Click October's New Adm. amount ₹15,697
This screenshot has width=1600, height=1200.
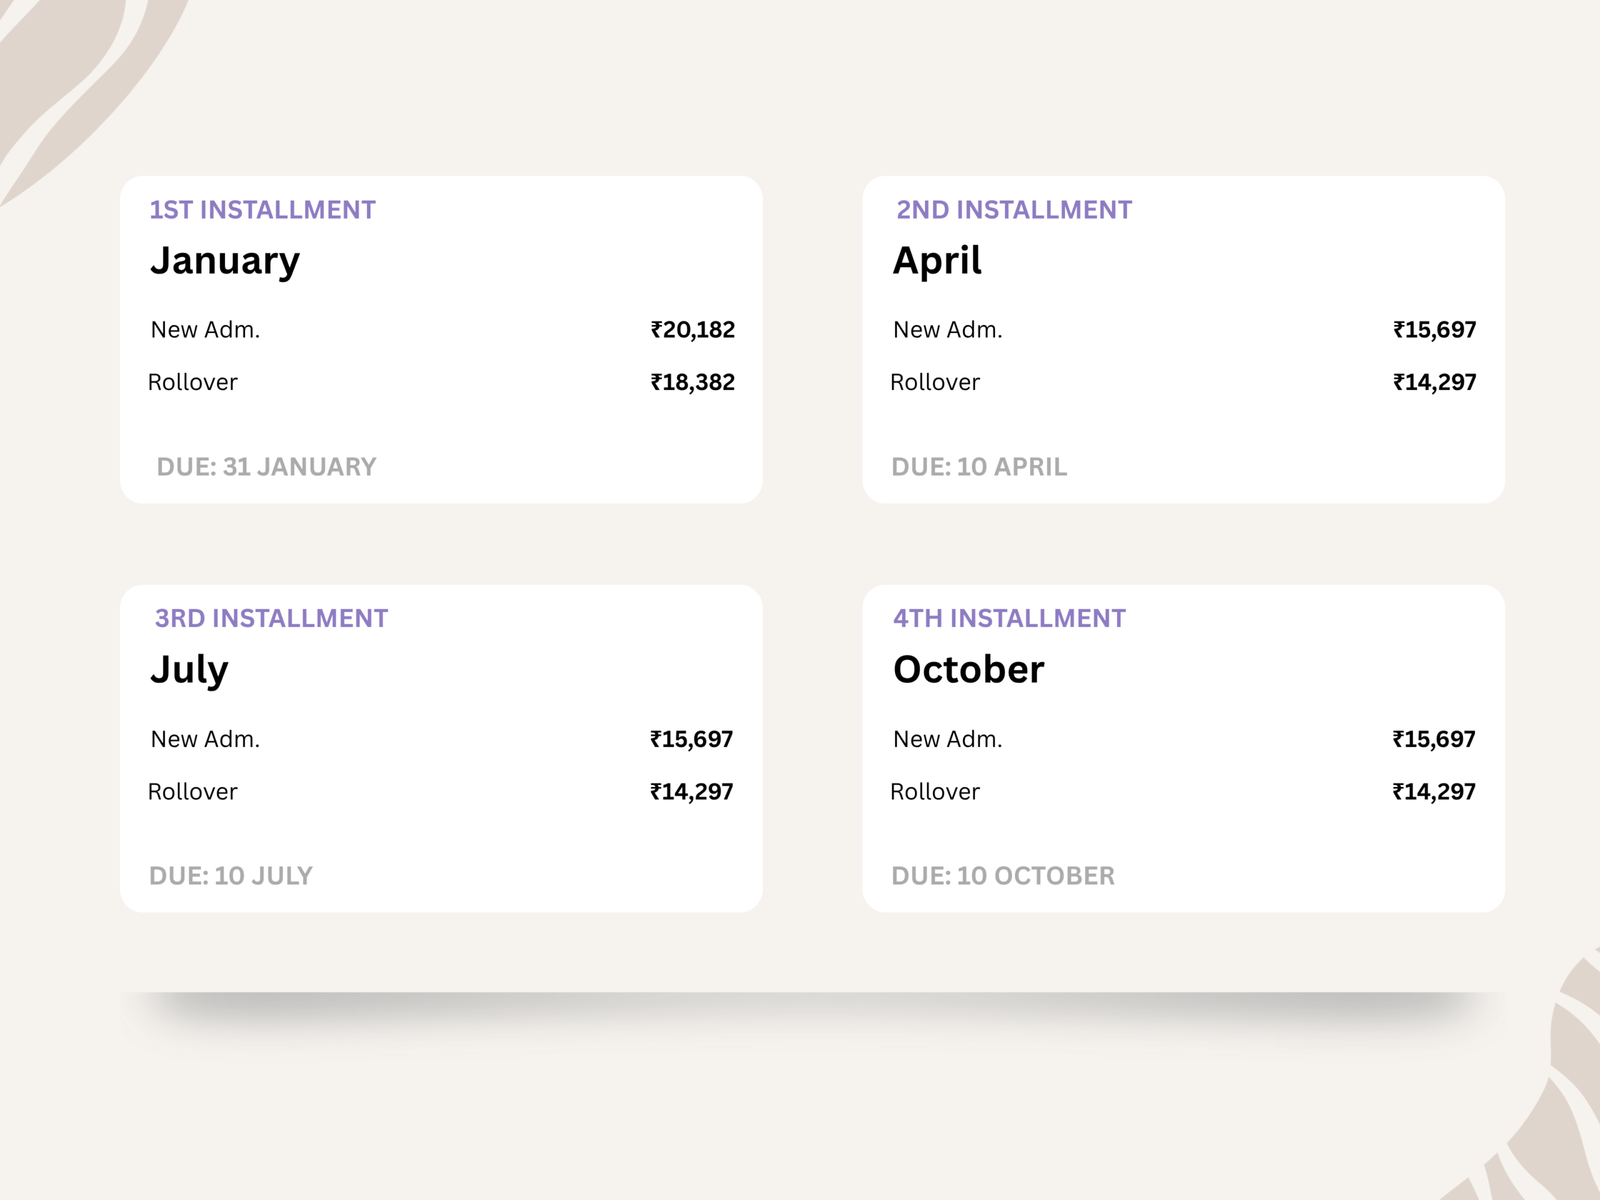tap(1433, 740)
